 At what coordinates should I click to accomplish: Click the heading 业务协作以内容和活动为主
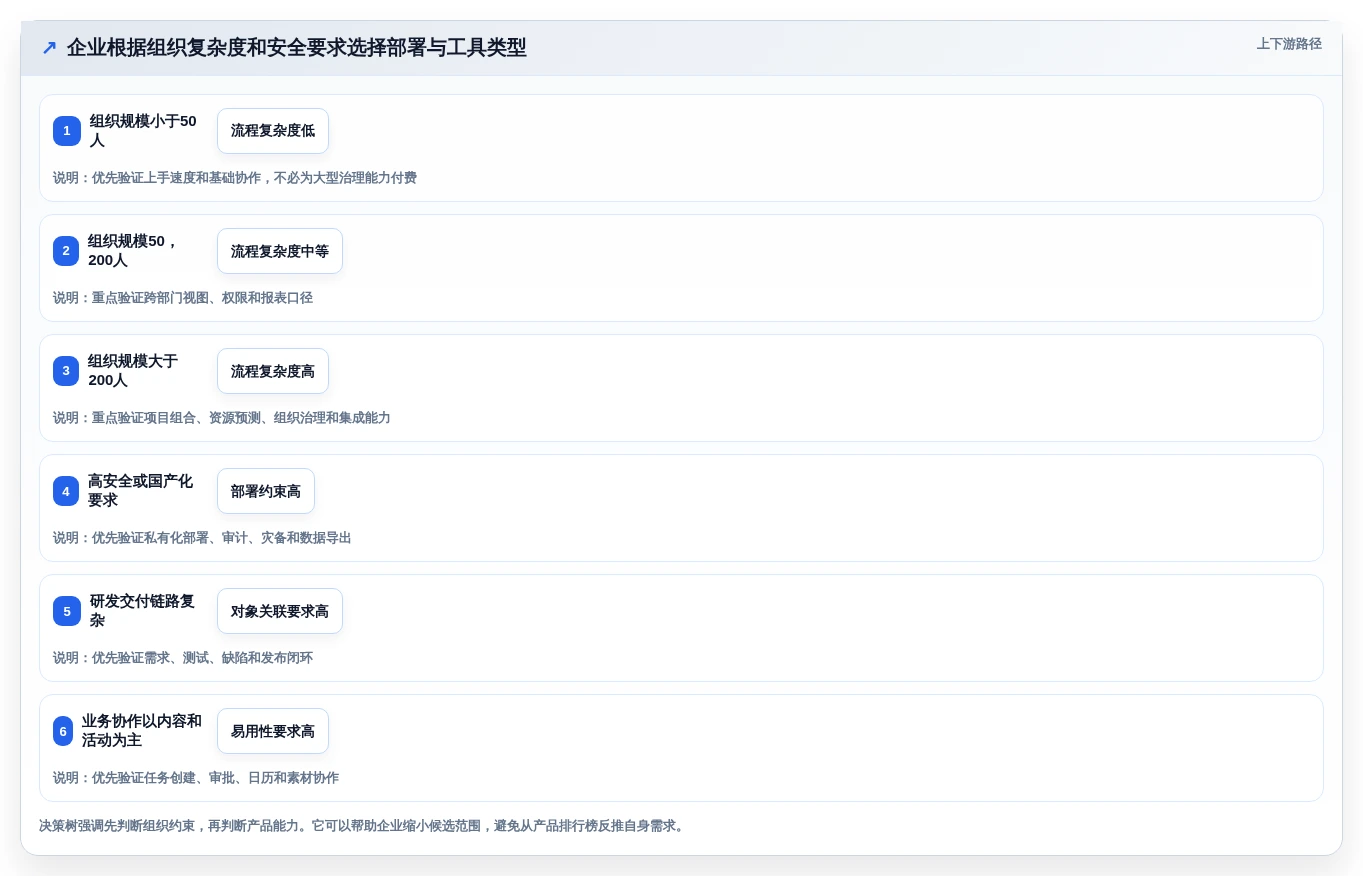[x=142, y=731]
